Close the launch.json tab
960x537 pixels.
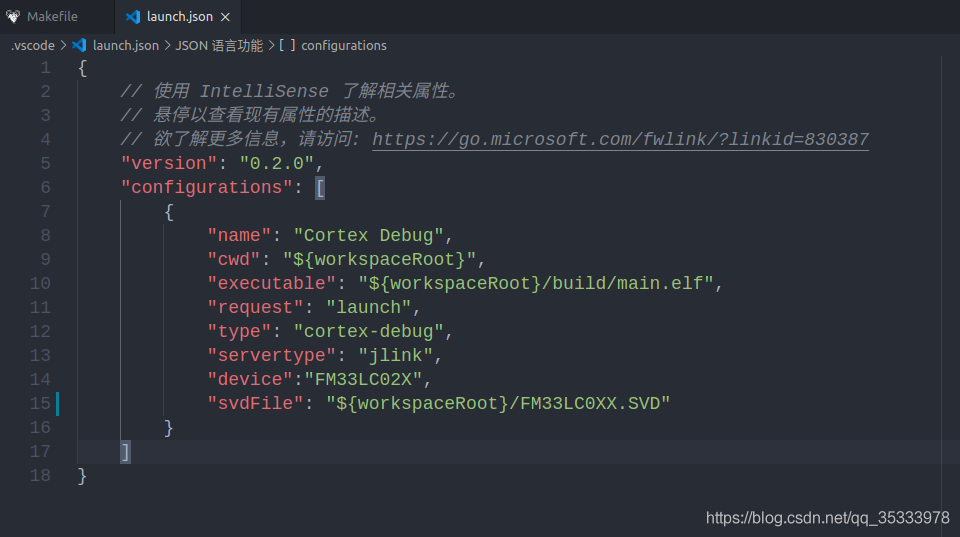click(225, 17)
